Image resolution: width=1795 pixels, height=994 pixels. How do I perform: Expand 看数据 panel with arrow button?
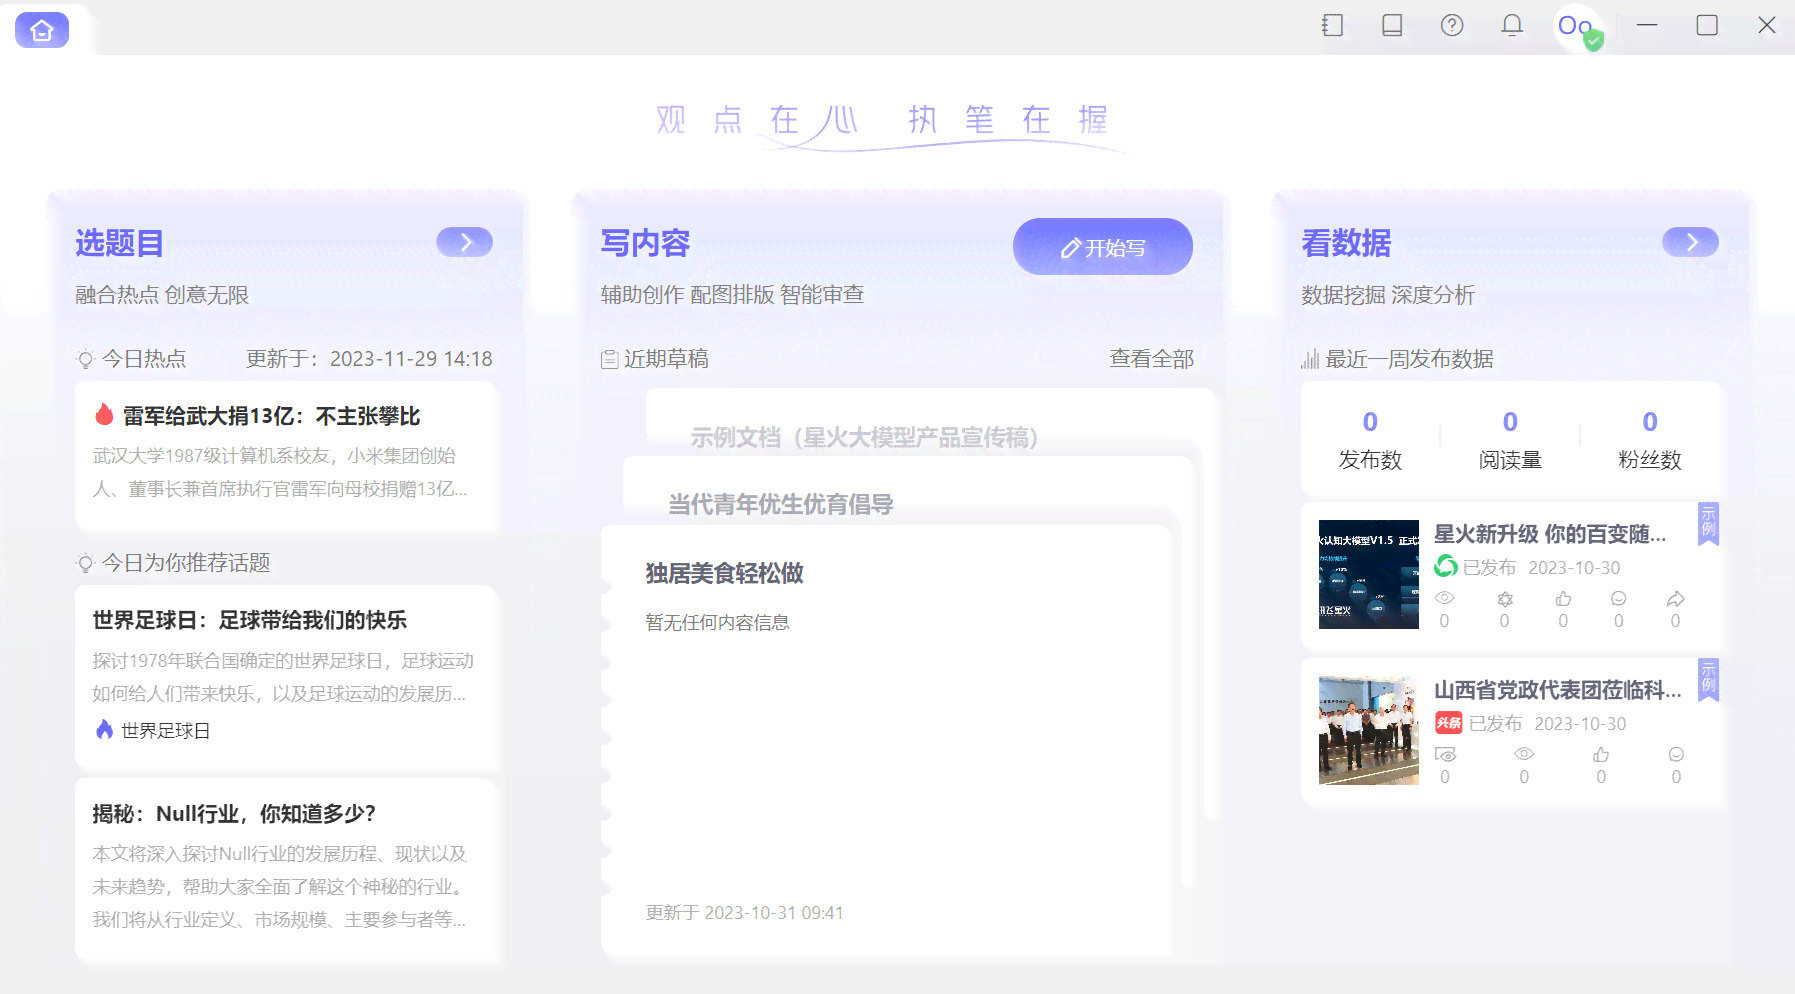pos(1691,242)
